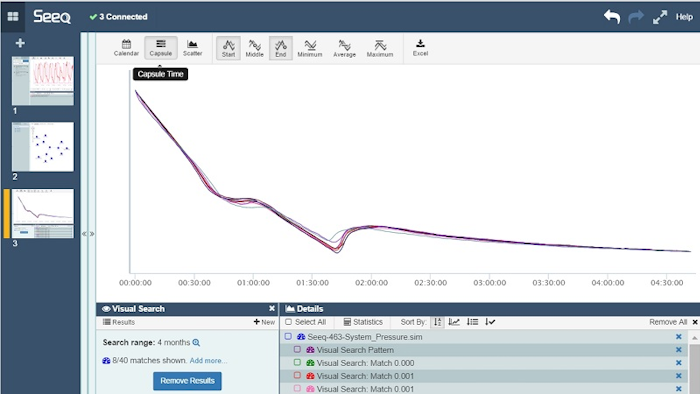Switch to Calendar time view

[126, 47]
